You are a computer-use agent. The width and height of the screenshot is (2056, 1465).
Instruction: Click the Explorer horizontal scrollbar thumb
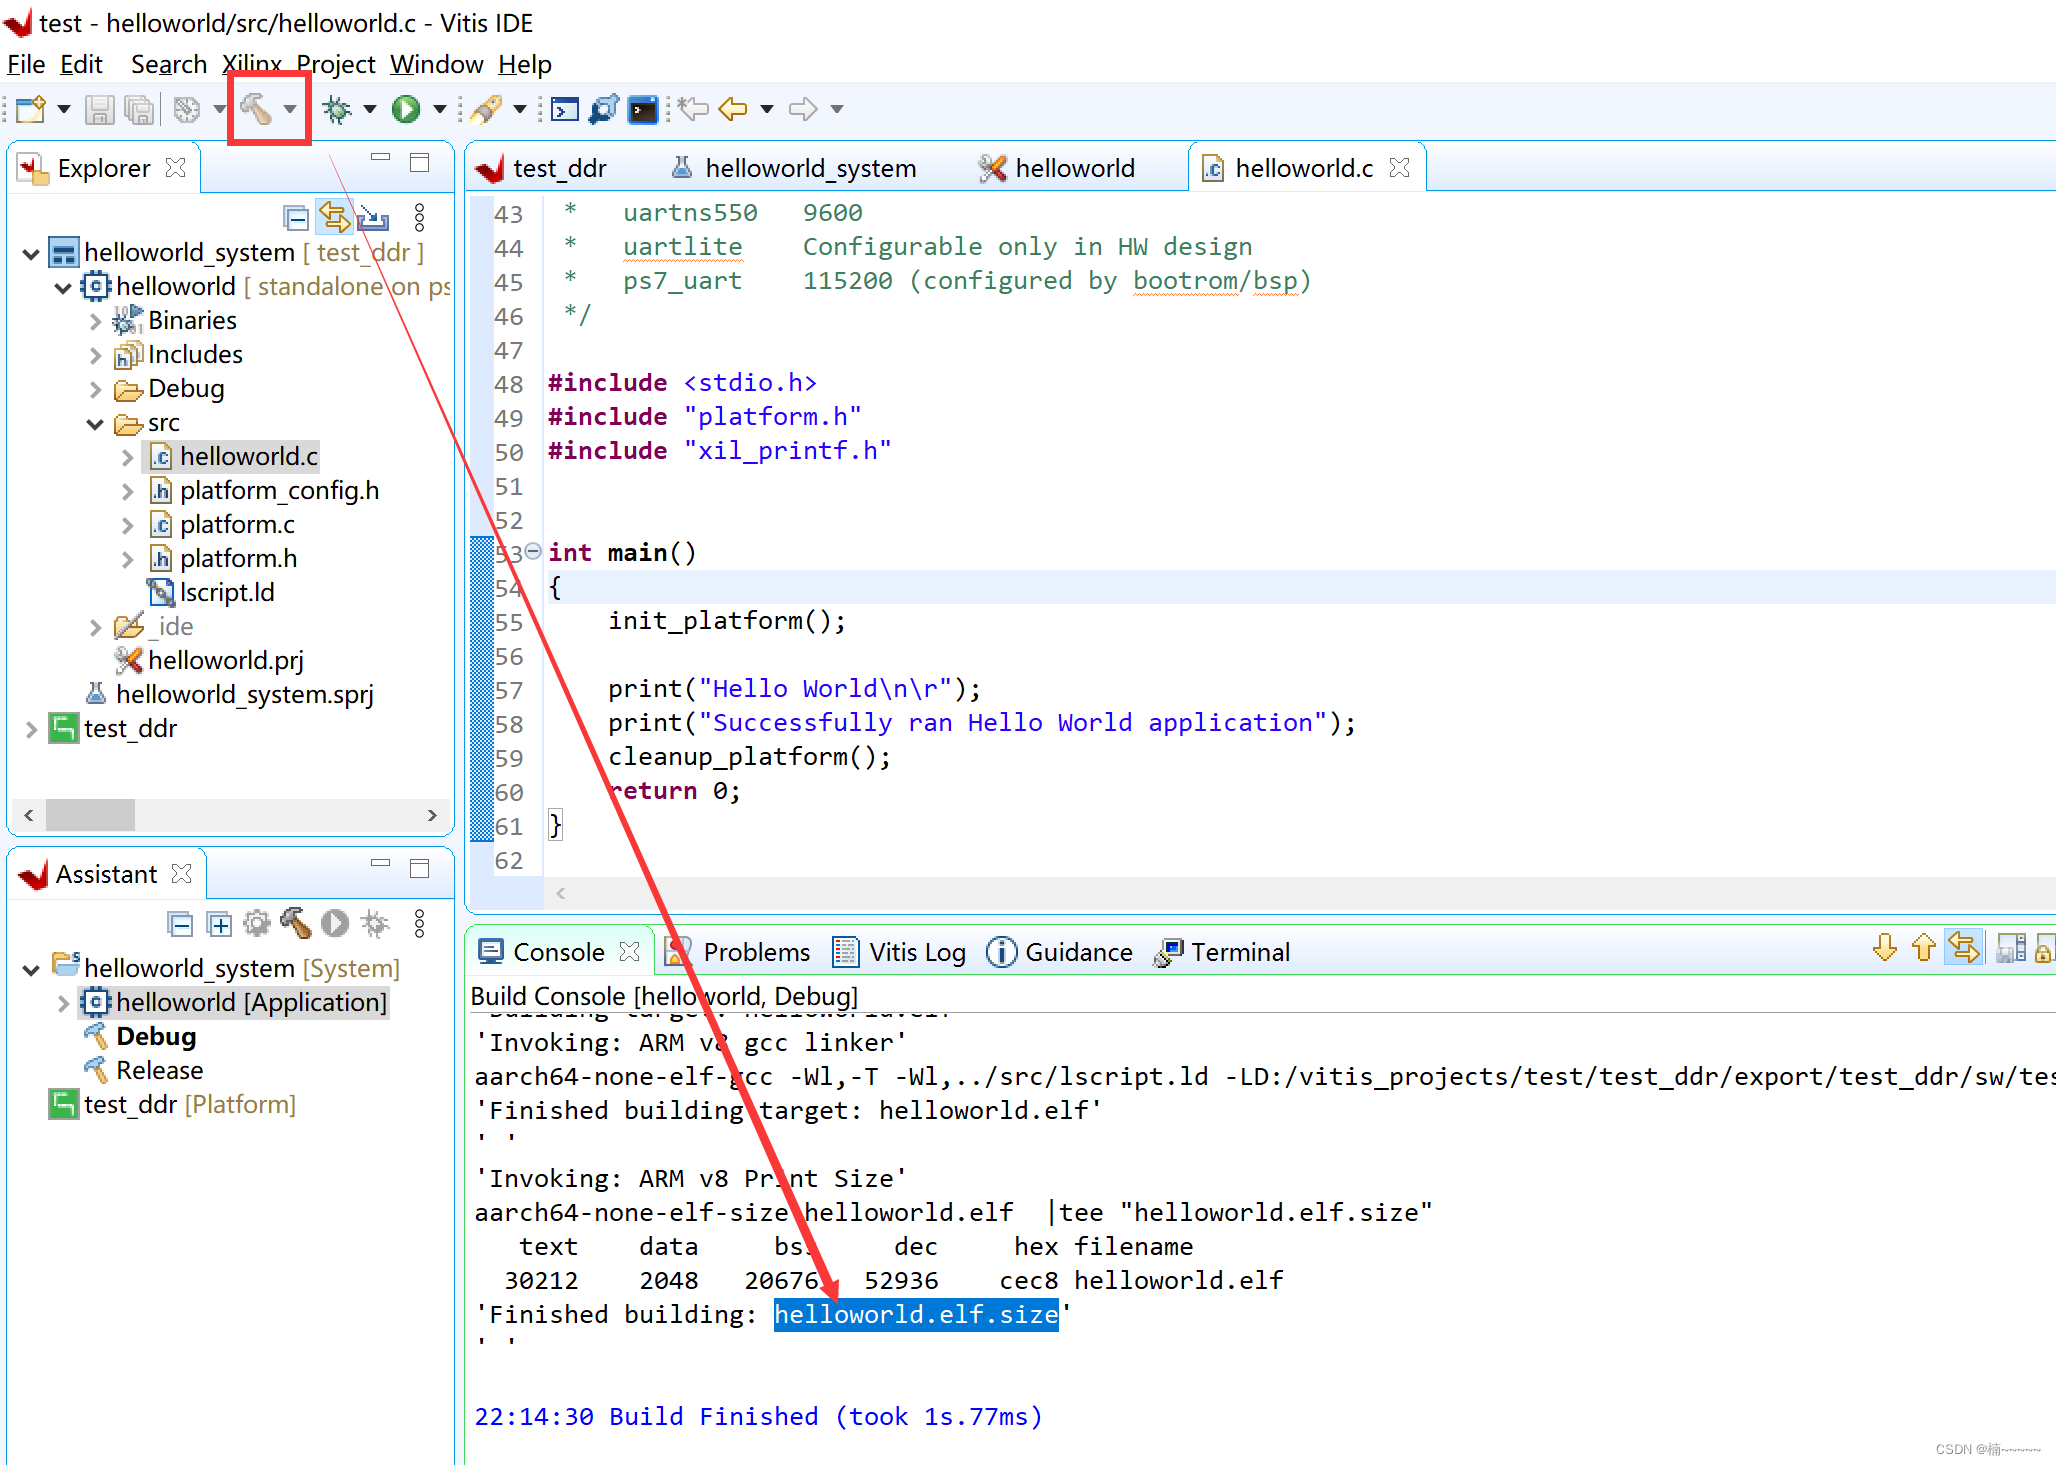click(x=90, y=815)
